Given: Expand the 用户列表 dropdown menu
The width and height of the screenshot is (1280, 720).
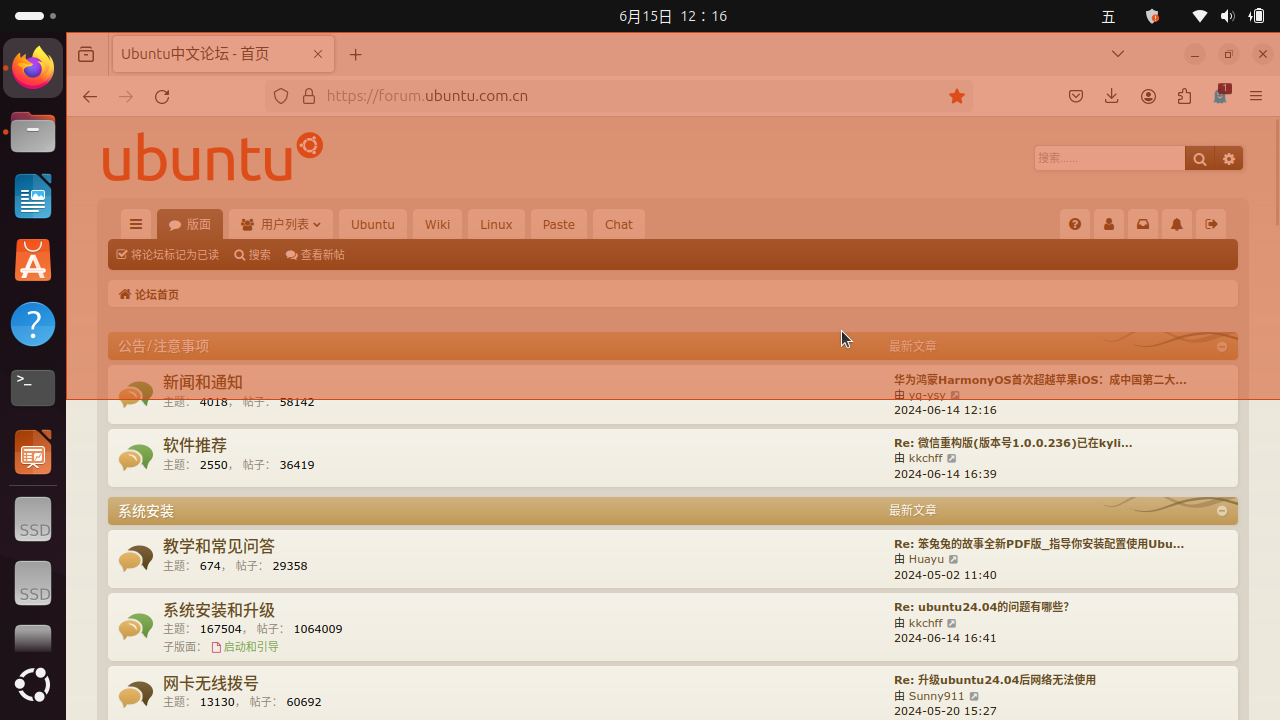Looking at the screenshot, I should tap(281, 224).
